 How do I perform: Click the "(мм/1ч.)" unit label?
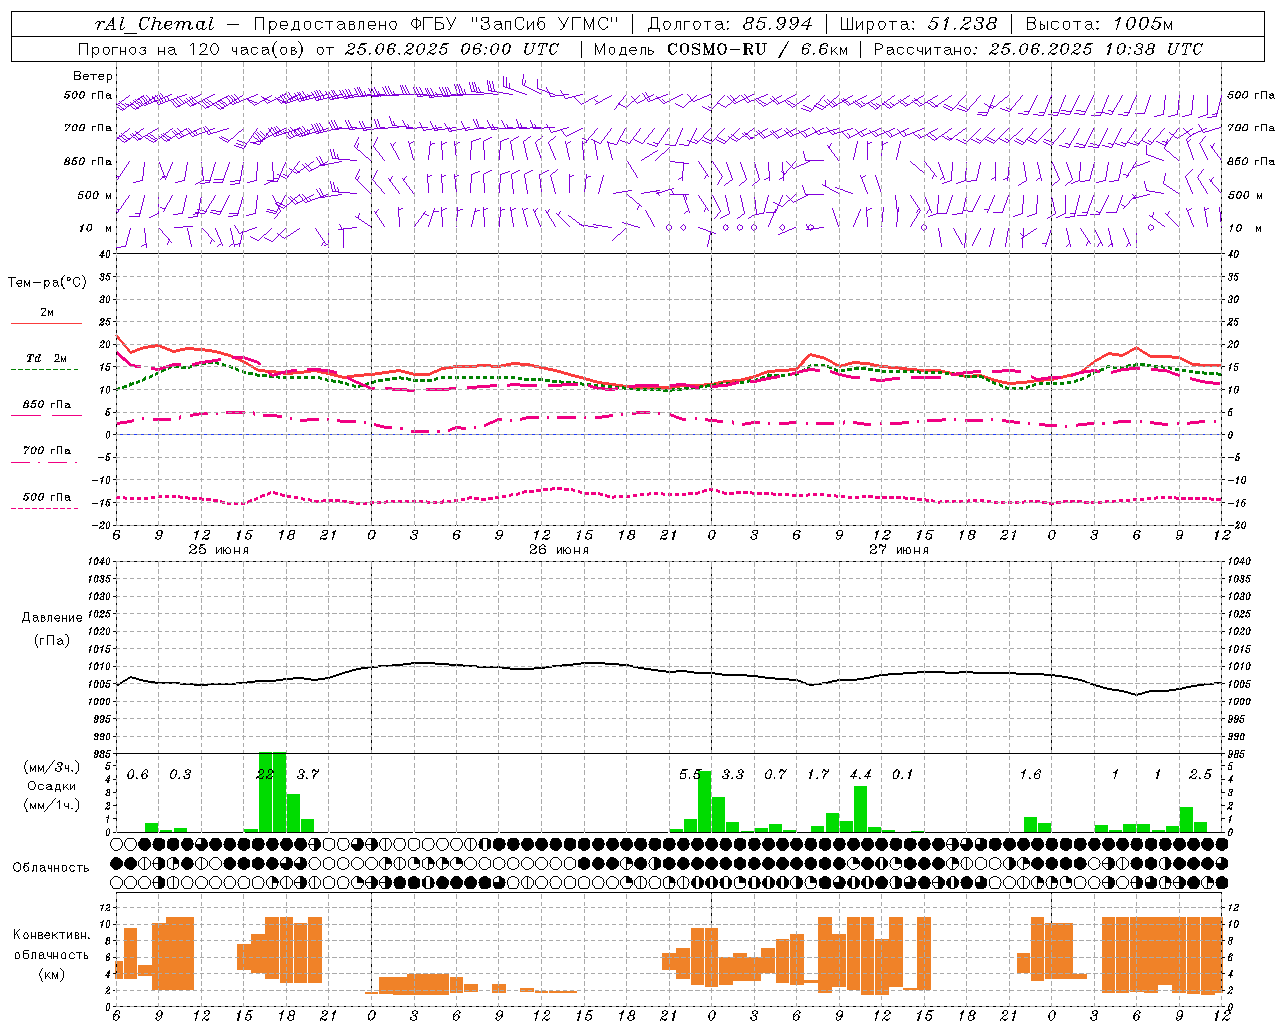50,805
